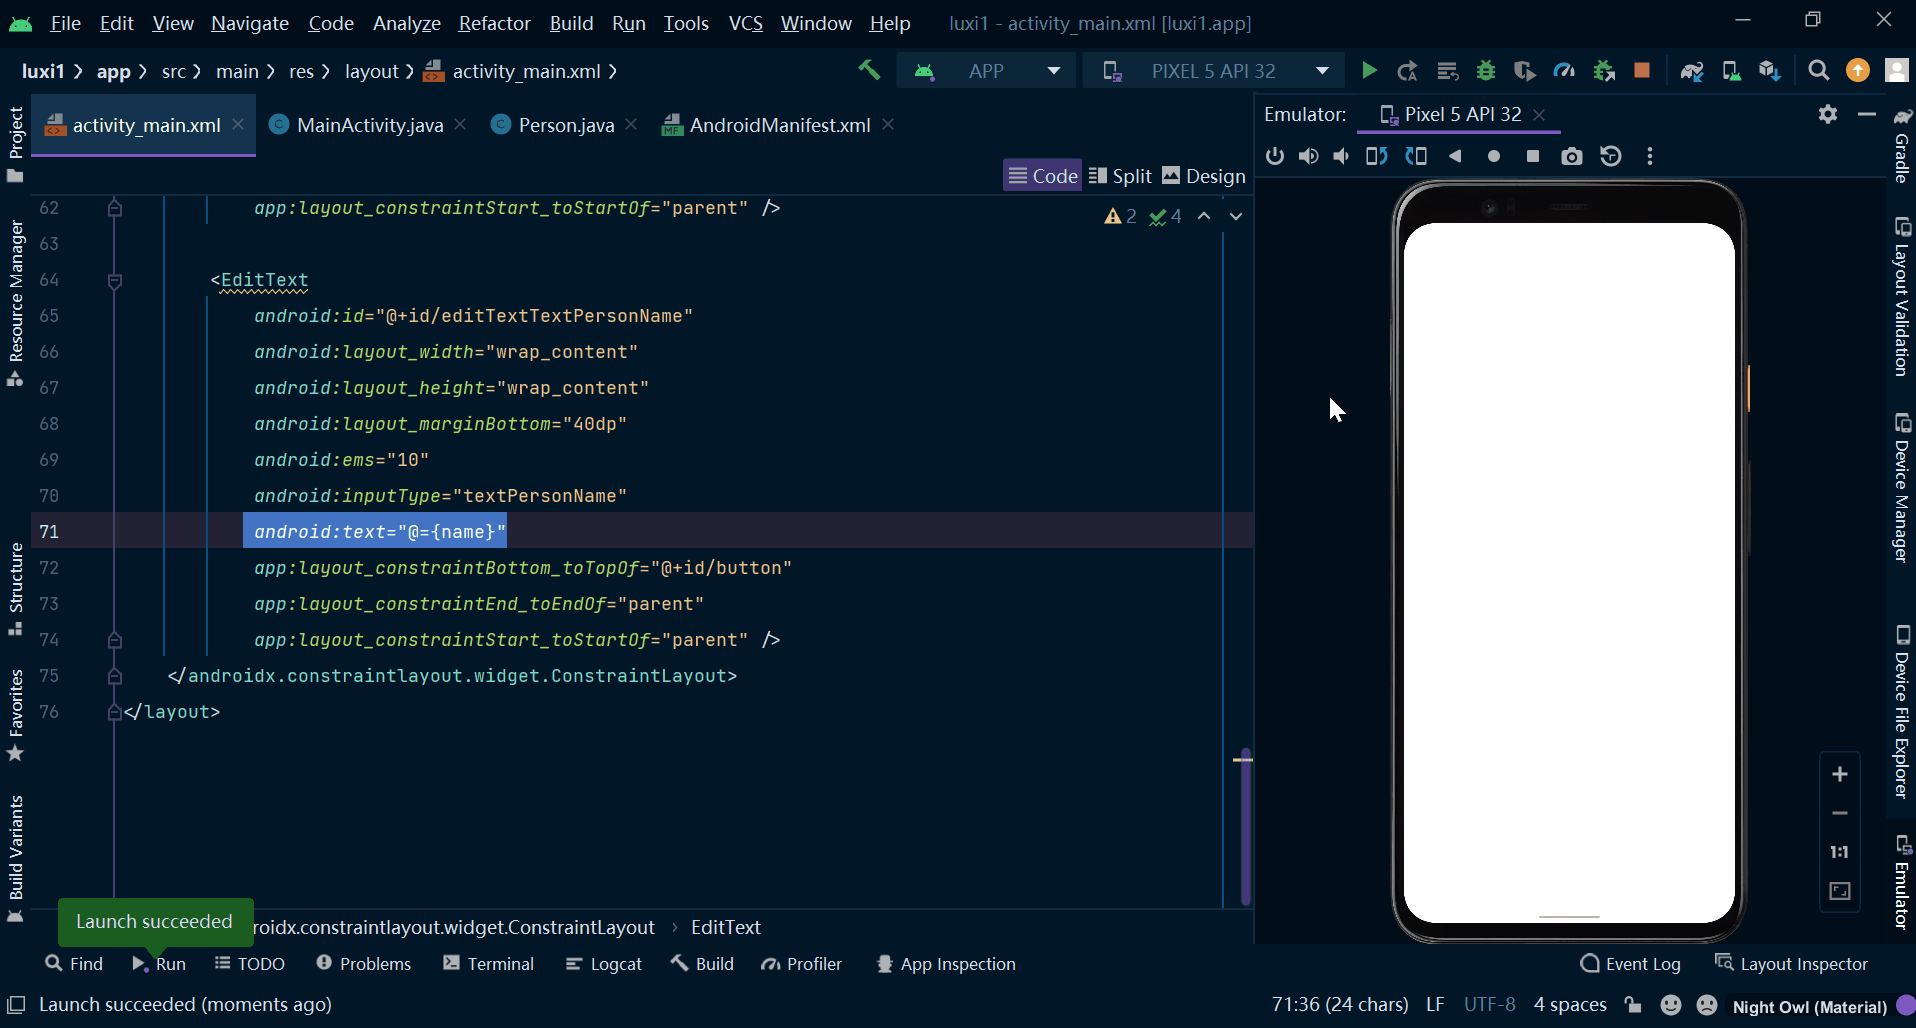Viewport: 1916px width, 1028px height.
Task: Click the Night Owl theme color indicator
Action: [1906, 1006]
